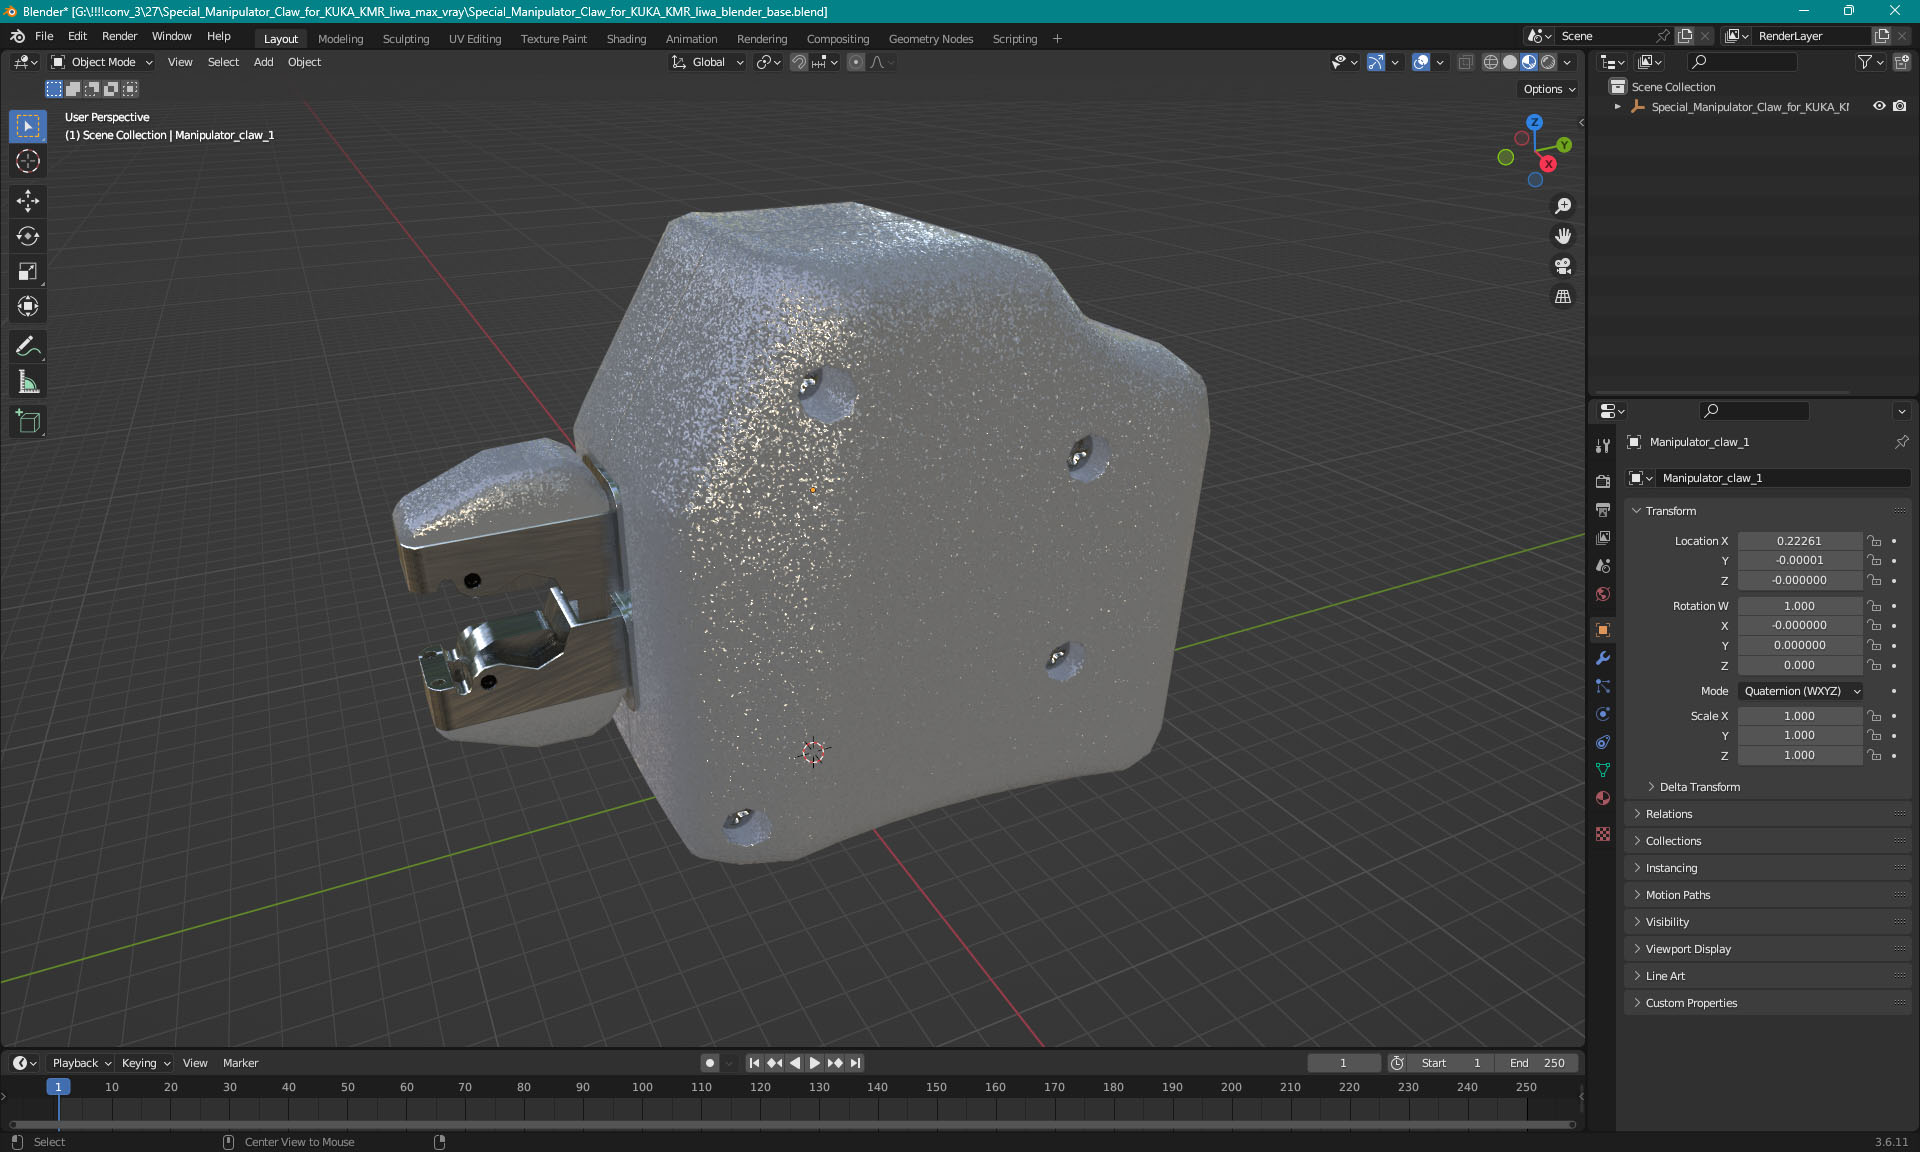Disable Special_Manipulator_Claw collection in renders
The width and height of the screenshot is (1920, 1152).
coord(1900,106)
